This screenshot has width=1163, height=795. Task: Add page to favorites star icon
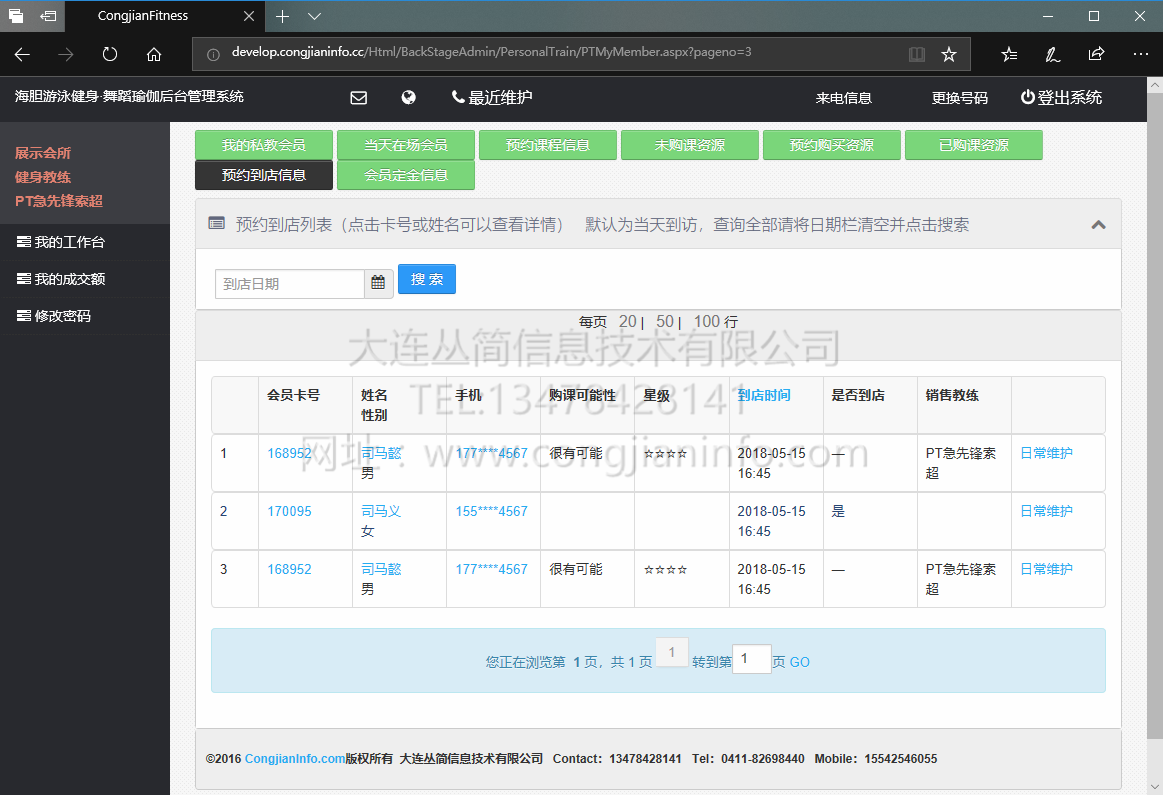pyautogui.click(x=949, y=54)
